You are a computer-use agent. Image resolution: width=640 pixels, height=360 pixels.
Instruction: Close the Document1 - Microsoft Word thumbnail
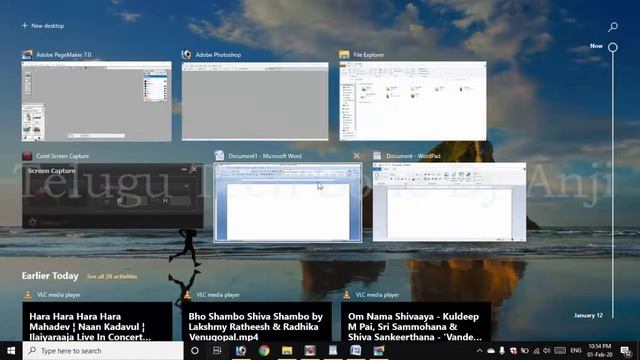tap(356, 156)
